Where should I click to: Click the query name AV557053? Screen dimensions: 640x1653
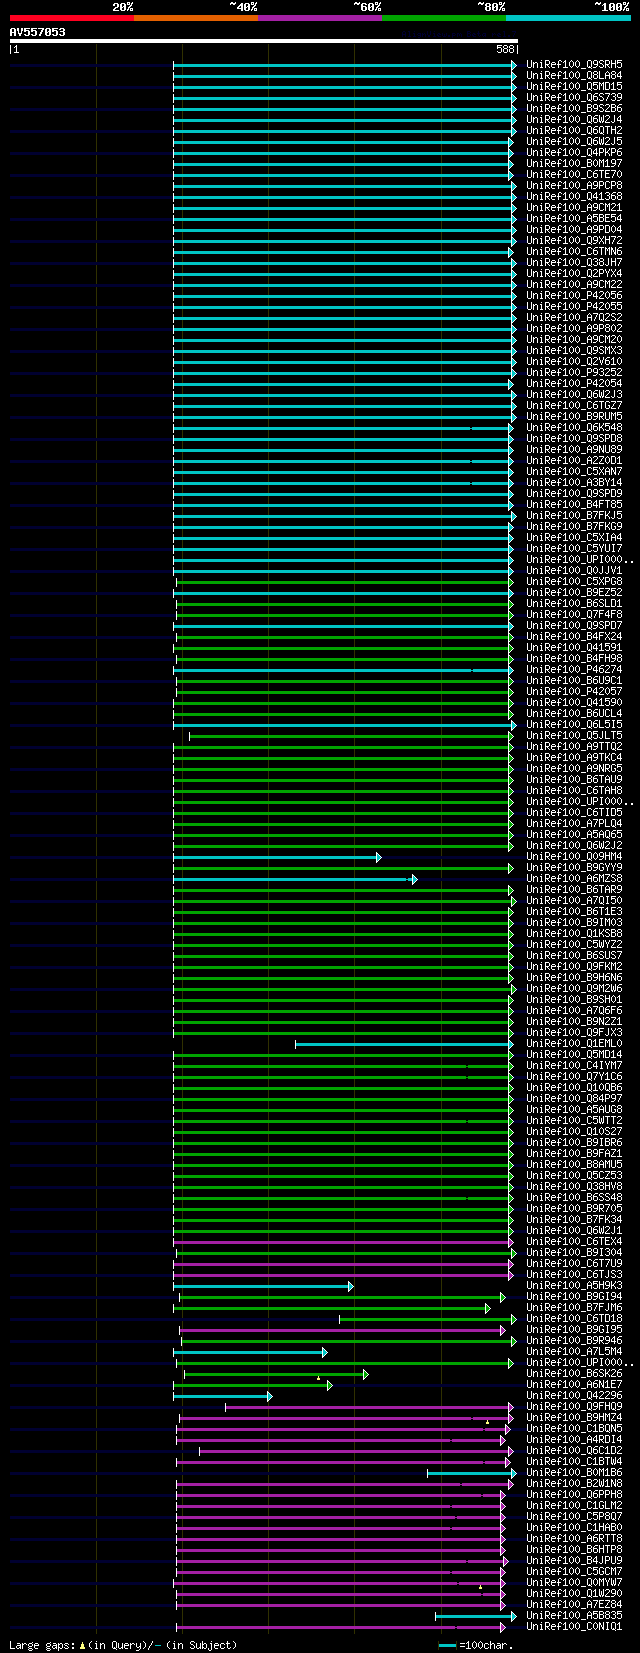click(x=38, y=32)
